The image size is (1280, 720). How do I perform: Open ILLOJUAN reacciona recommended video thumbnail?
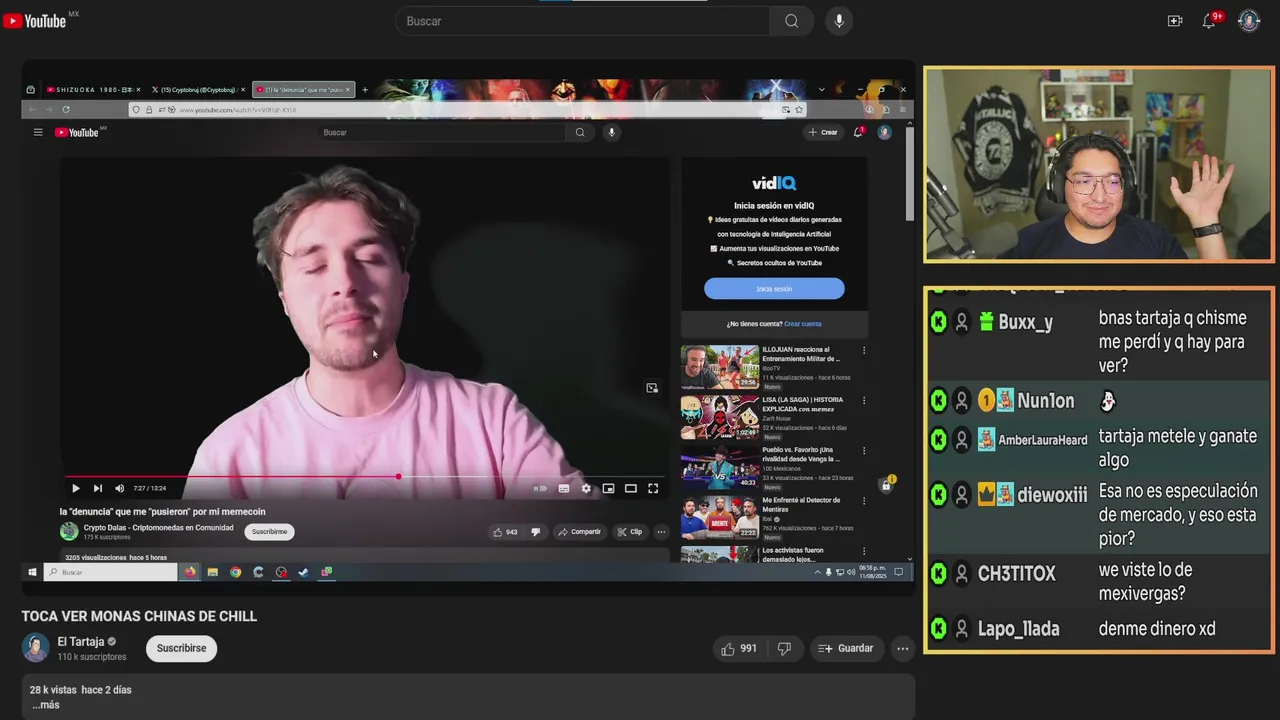coord(720,367)
